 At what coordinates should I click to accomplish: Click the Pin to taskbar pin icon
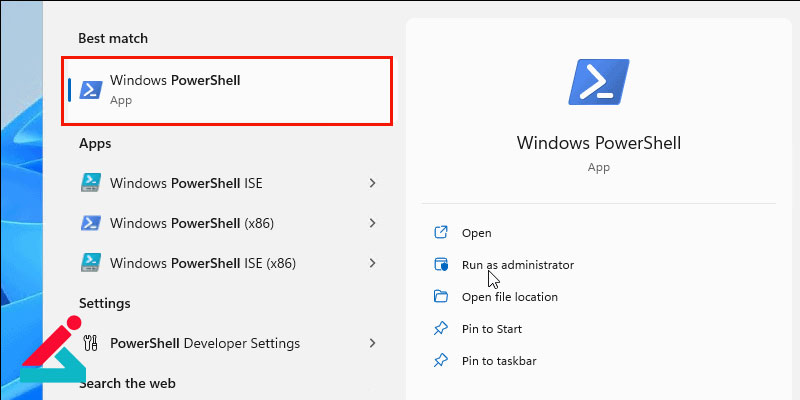coord(440,361)
